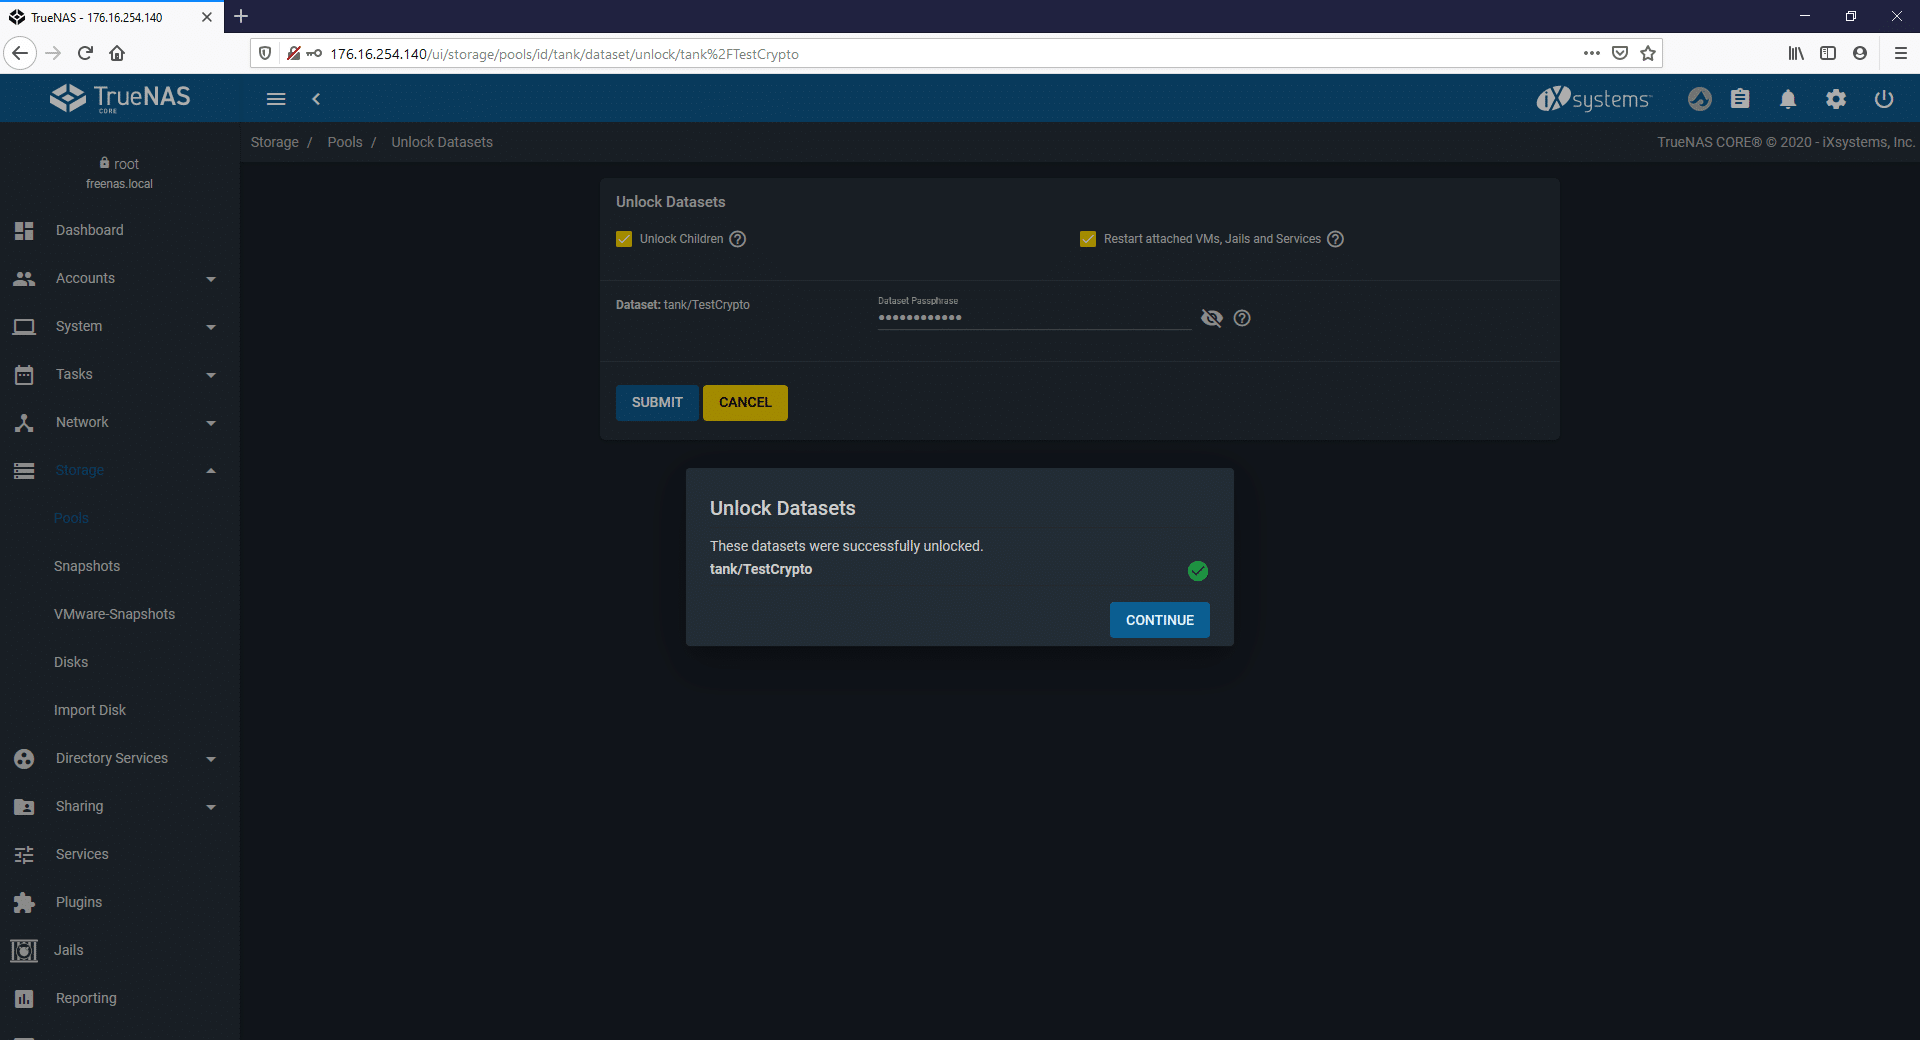Click the Plugins puzzle icon
Screen dimensions: 1920x1040
coord(24,903)
